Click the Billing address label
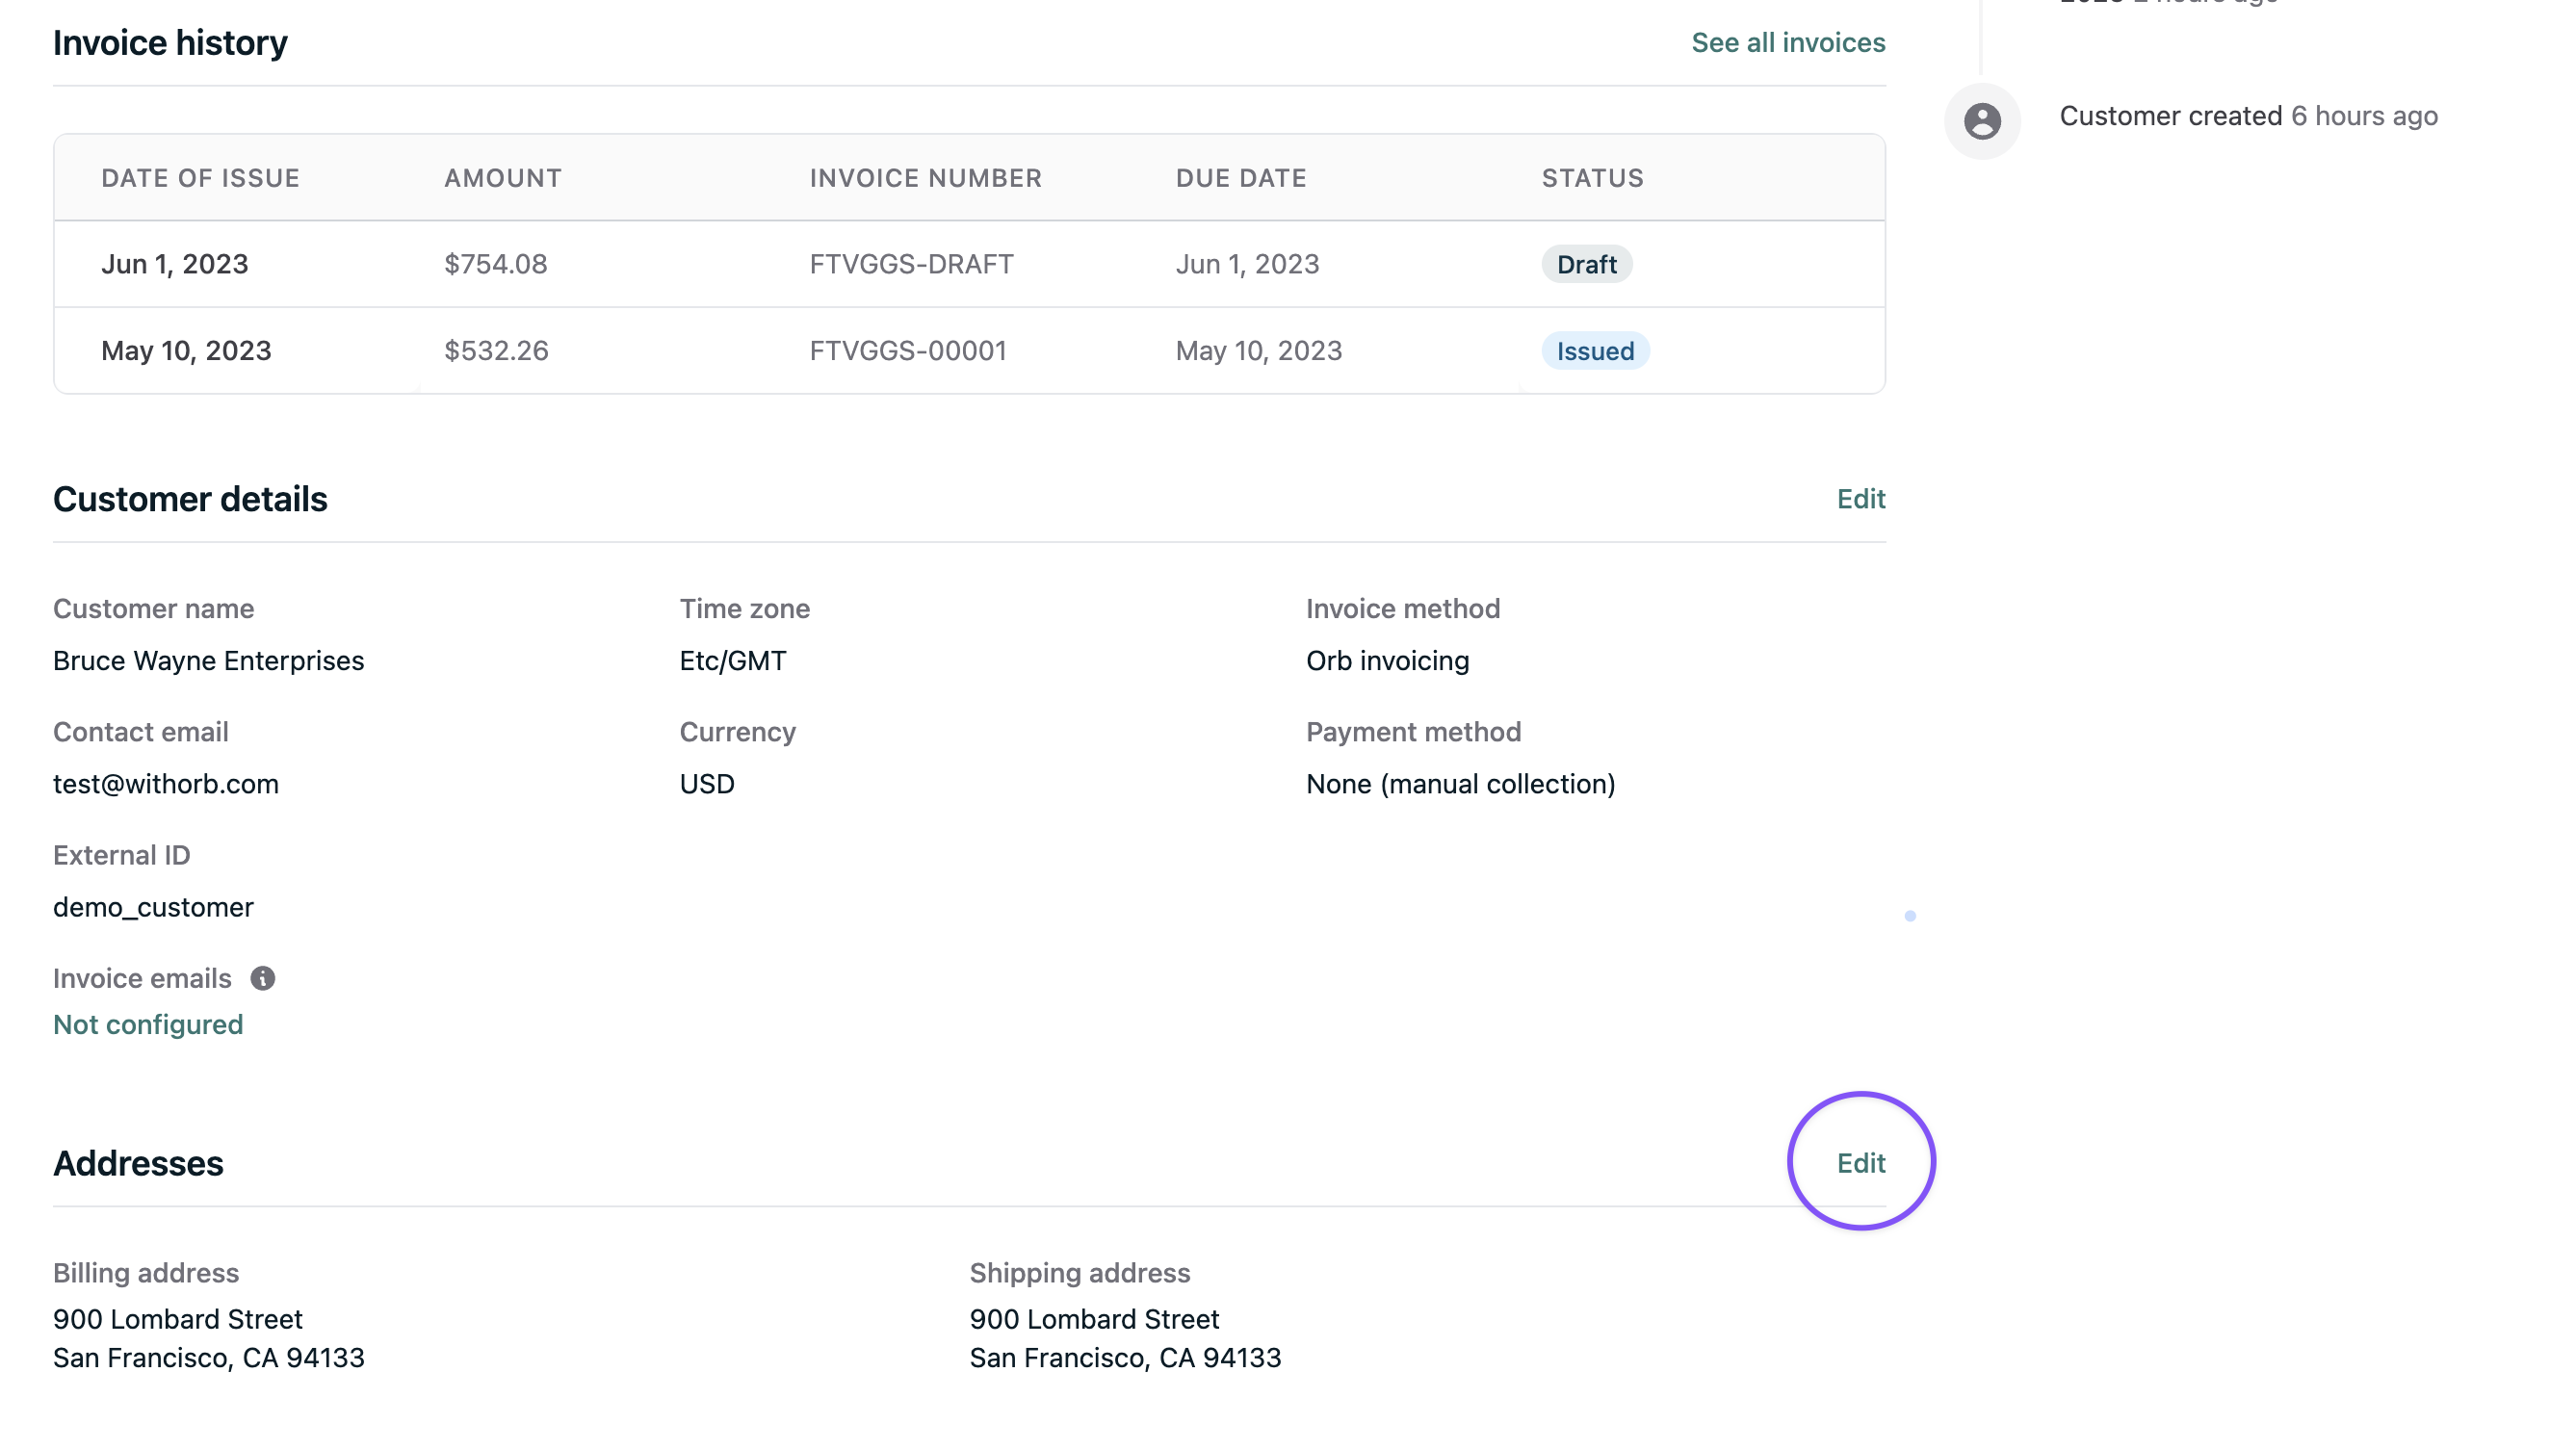 pyautogui.click(x=146, y=1273)
